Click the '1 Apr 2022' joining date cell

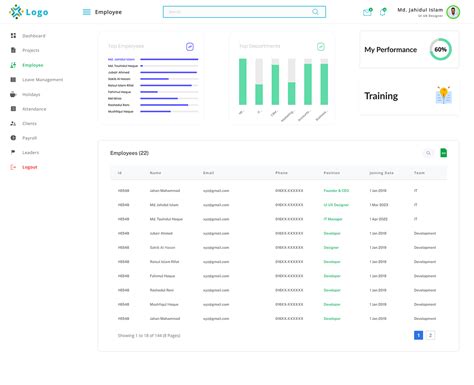(378, 219)
